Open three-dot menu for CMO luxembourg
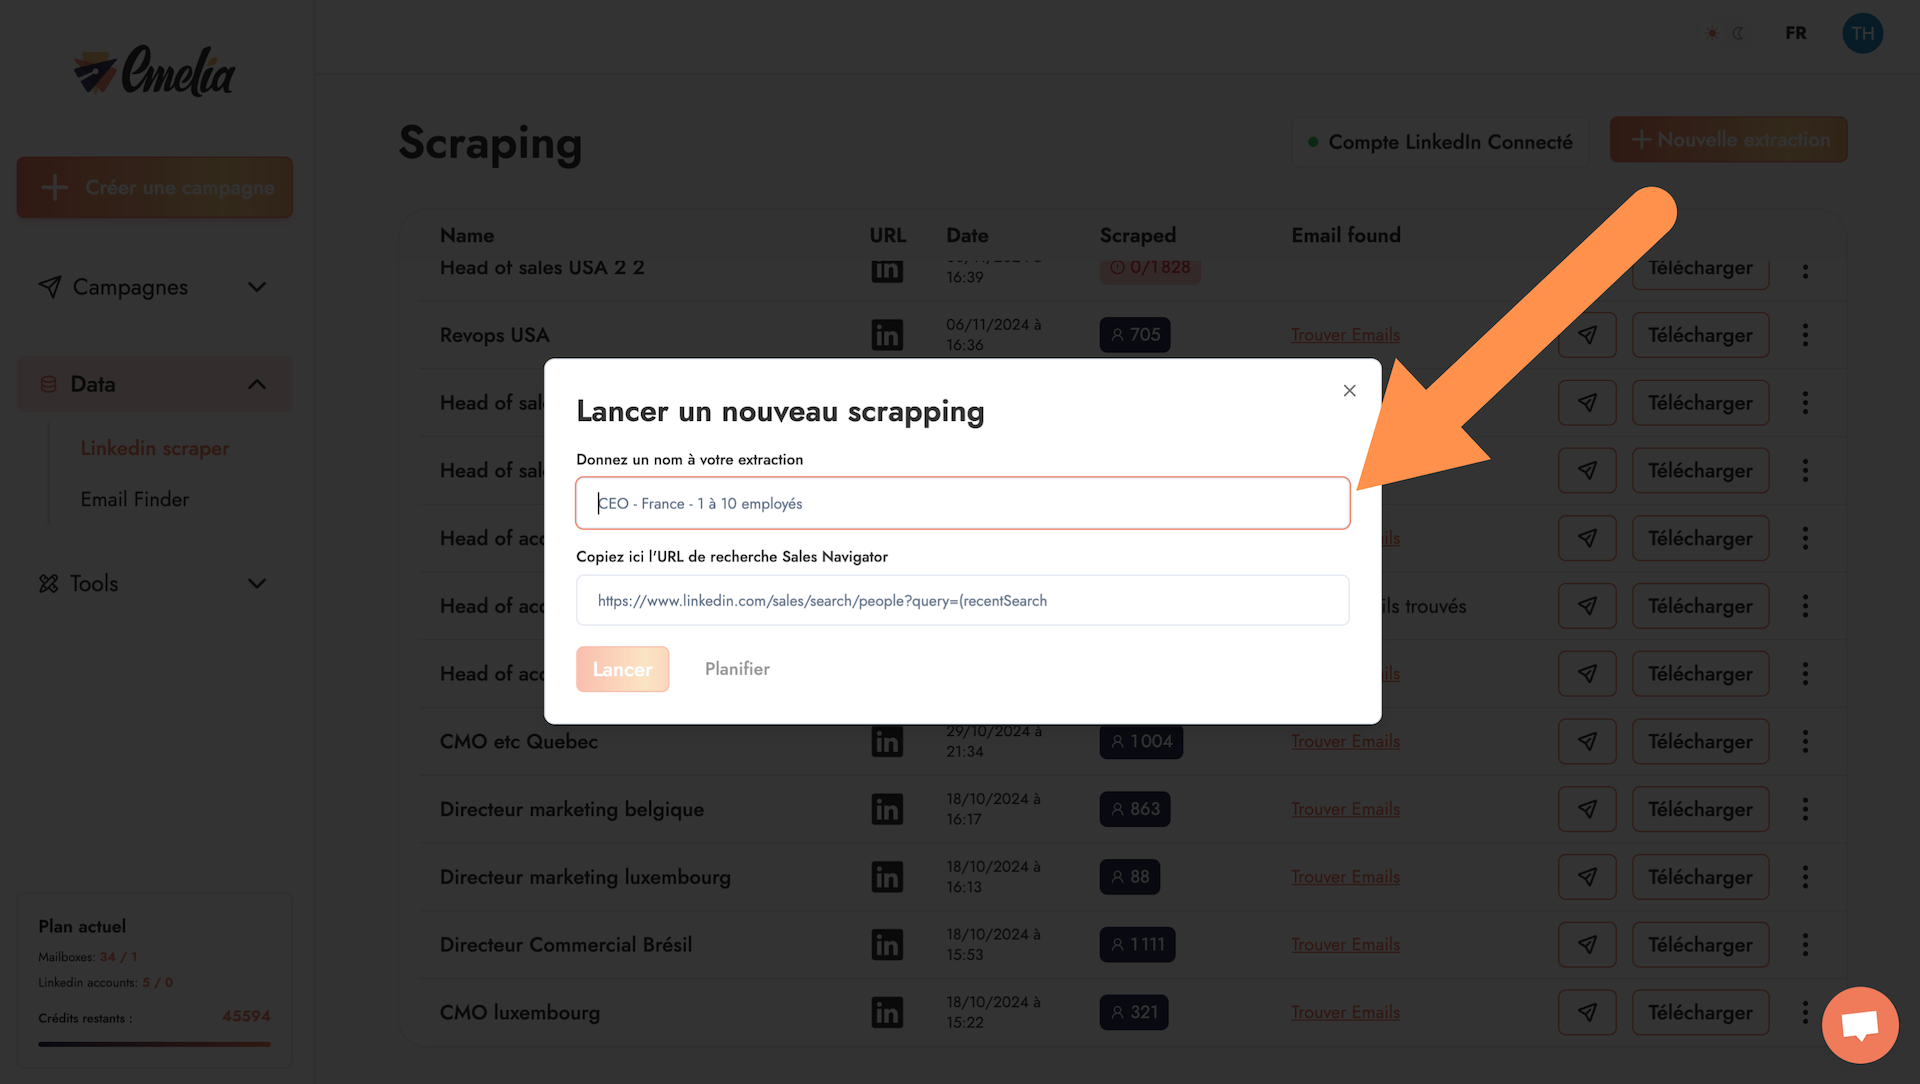Screen dimensions: 1920x1084 click(x=1805, y=1012)
